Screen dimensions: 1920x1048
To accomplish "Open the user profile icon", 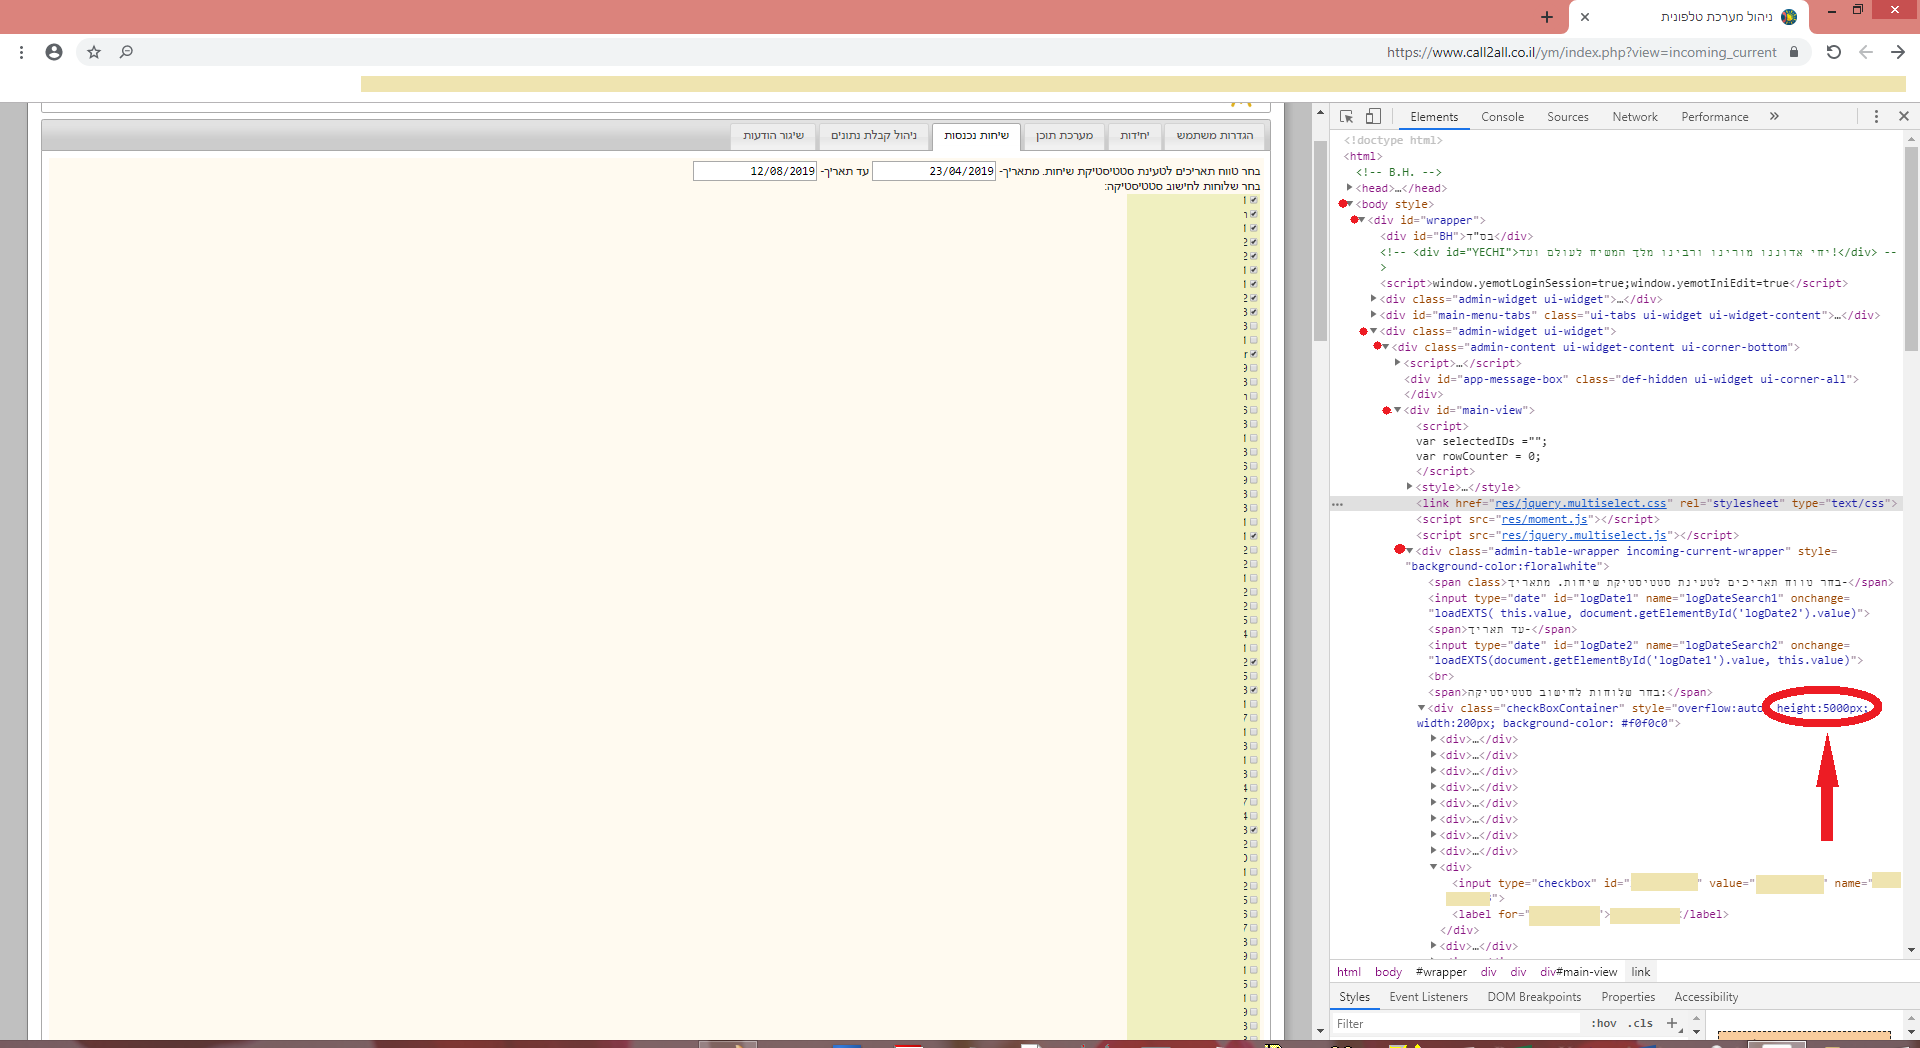I will point(54,52).
